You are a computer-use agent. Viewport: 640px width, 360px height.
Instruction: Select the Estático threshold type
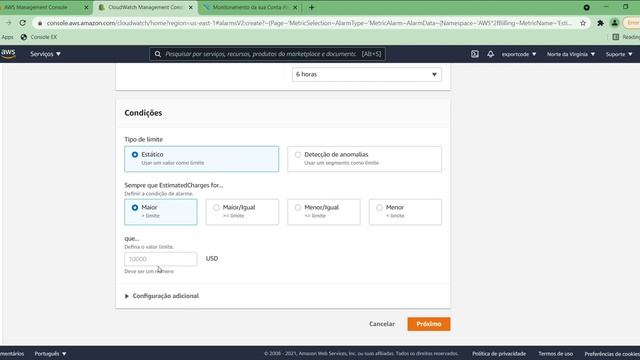click(202, 159)
